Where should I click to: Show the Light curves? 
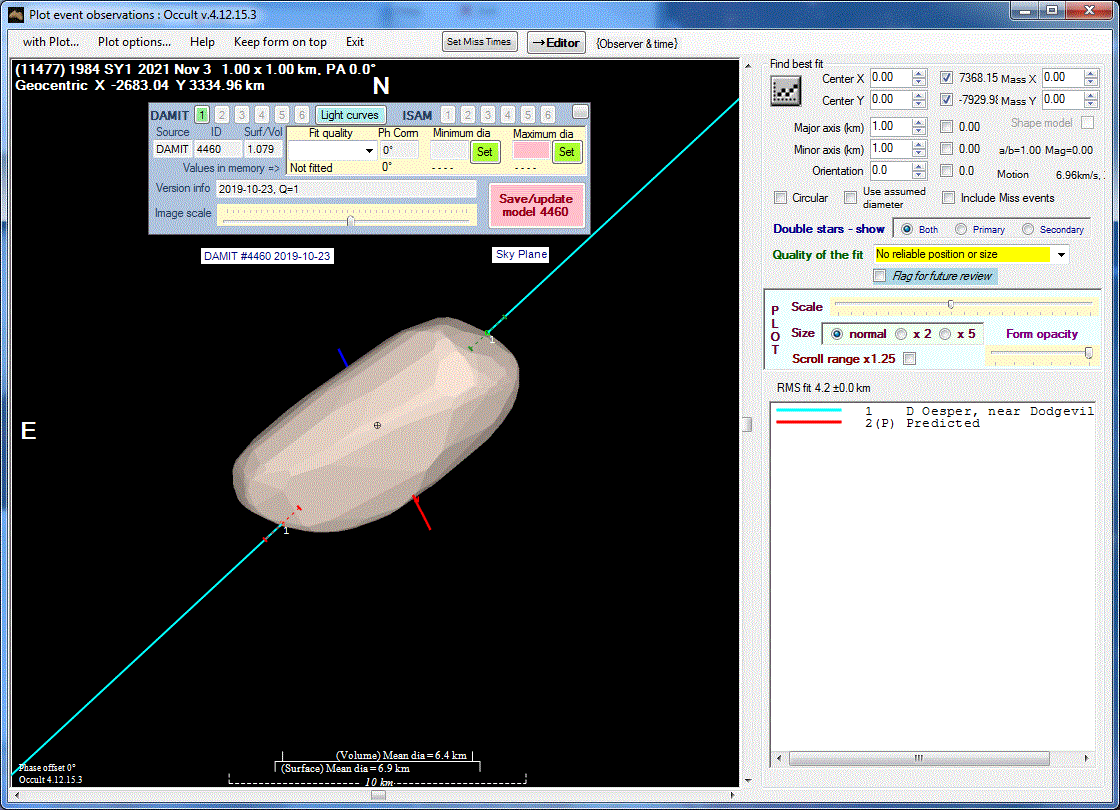[x=349, y=115]
